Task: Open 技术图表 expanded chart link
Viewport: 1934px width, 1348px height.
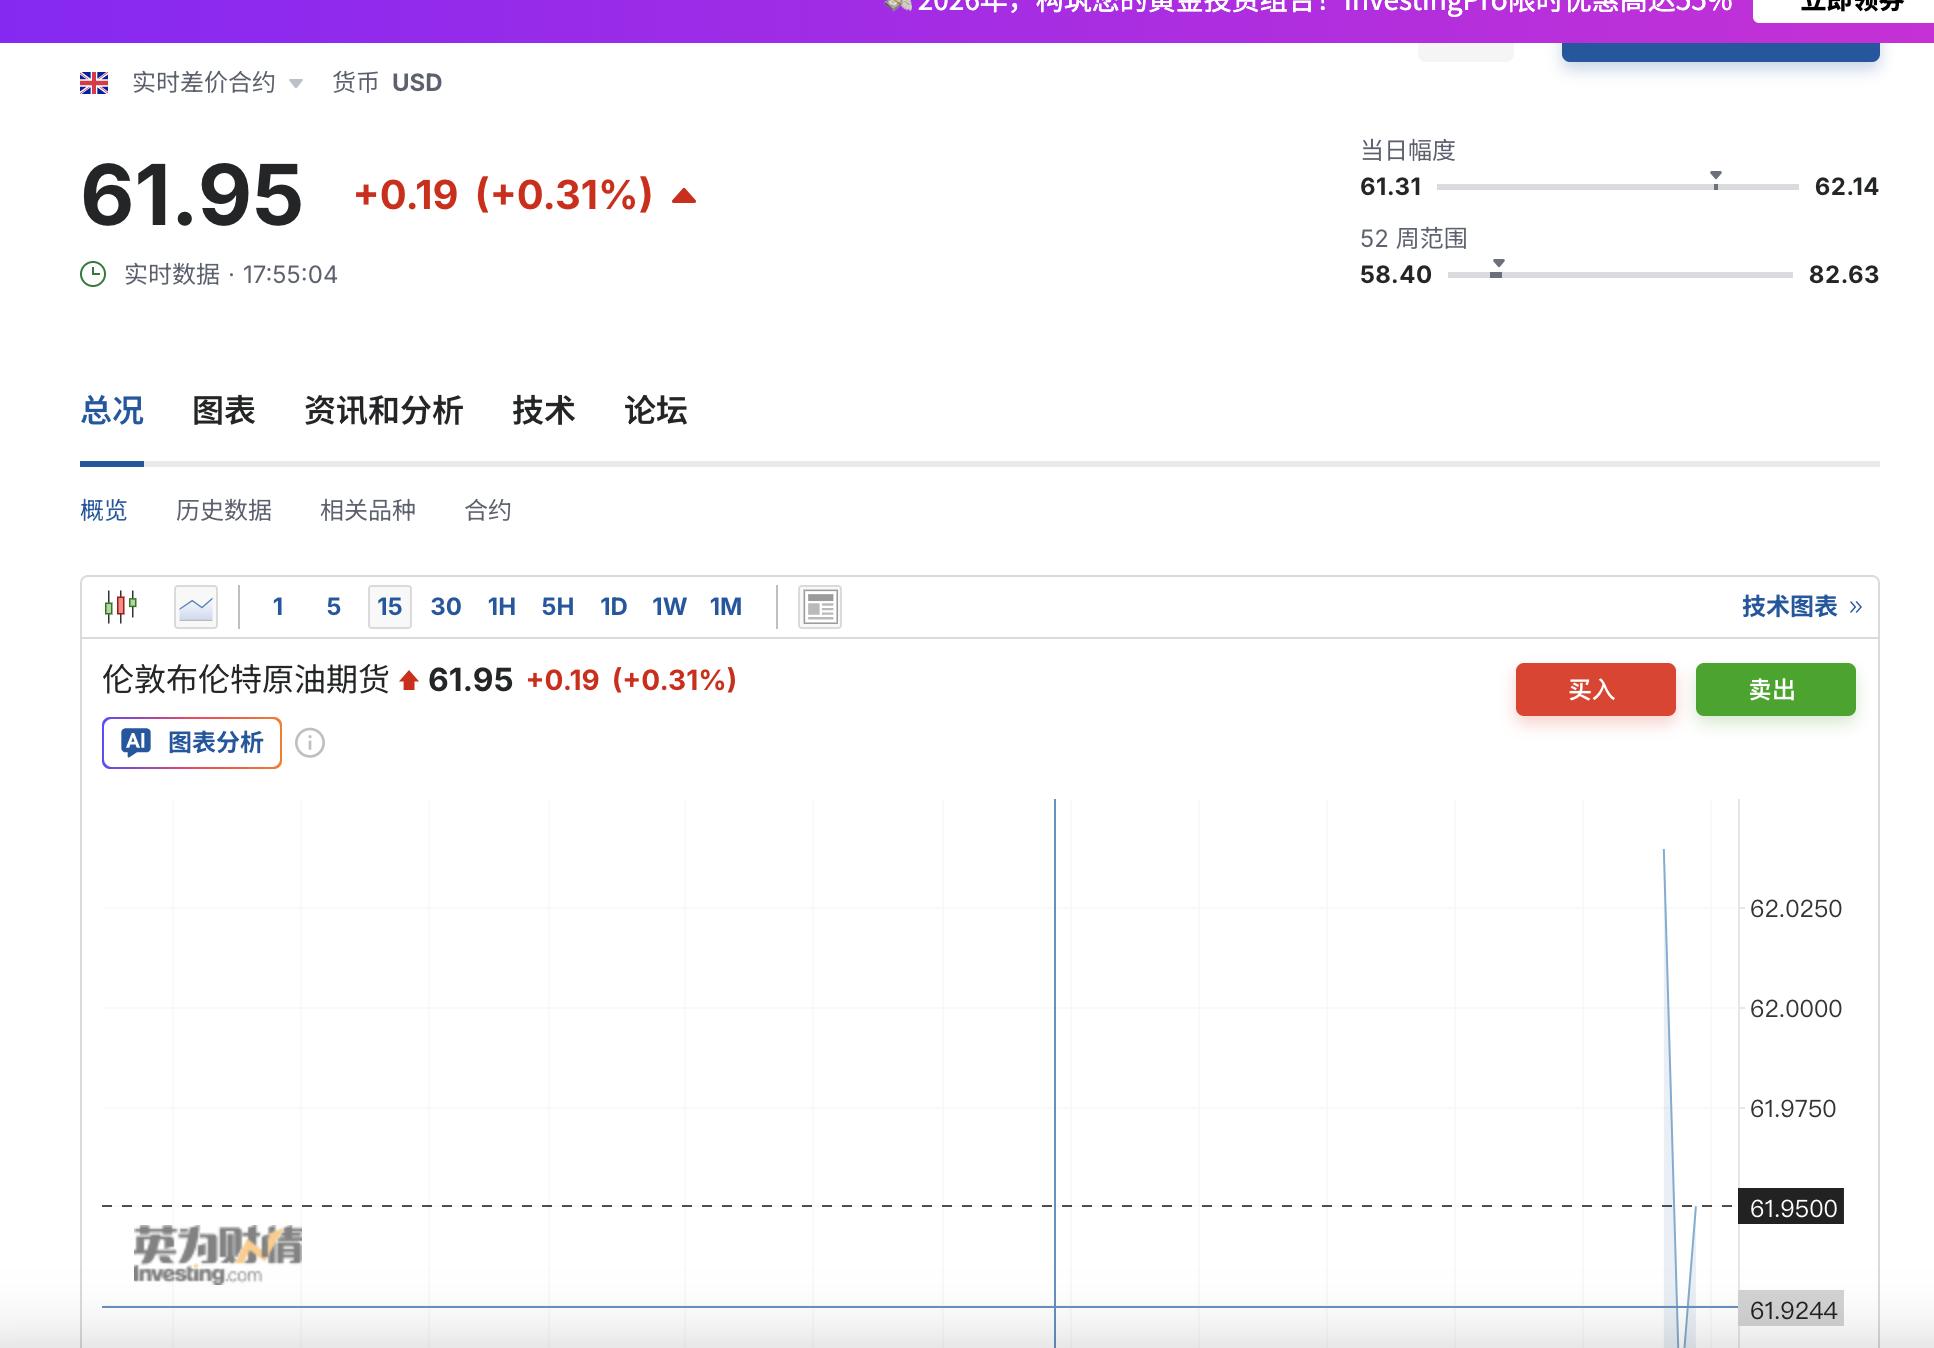Action: tap(1801, 606)
